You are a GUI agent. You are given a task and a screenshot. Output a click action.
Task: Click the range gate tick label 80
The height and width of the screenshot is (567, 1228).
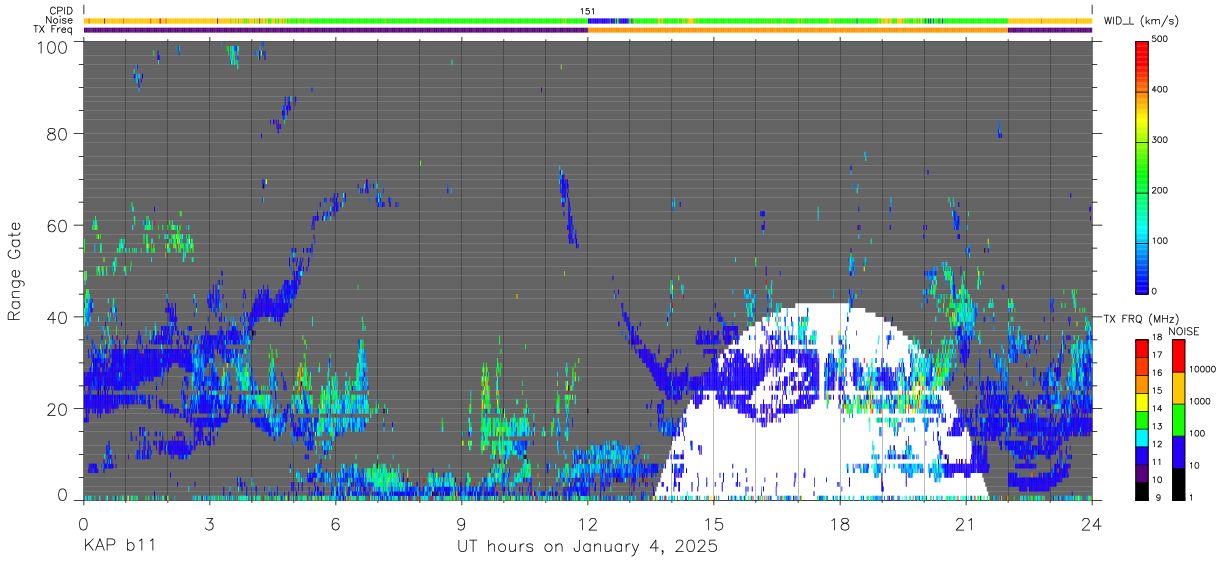click(x=58, y=134)
